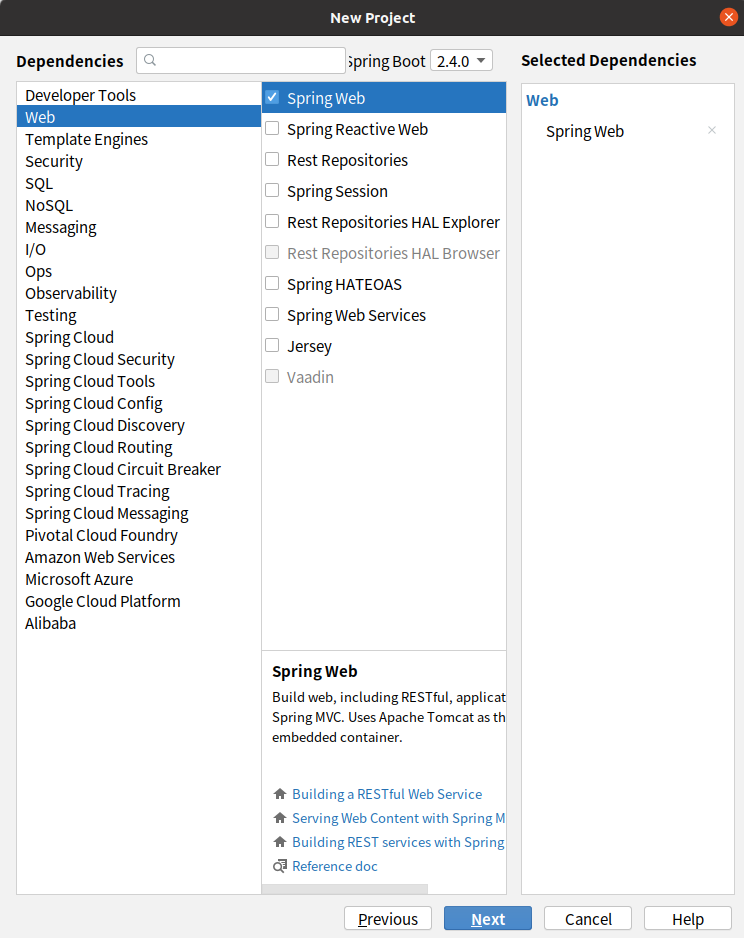This screenshot has height=938, width=744.
Task: Open the Reference doc link
Action: coord(335,866)
